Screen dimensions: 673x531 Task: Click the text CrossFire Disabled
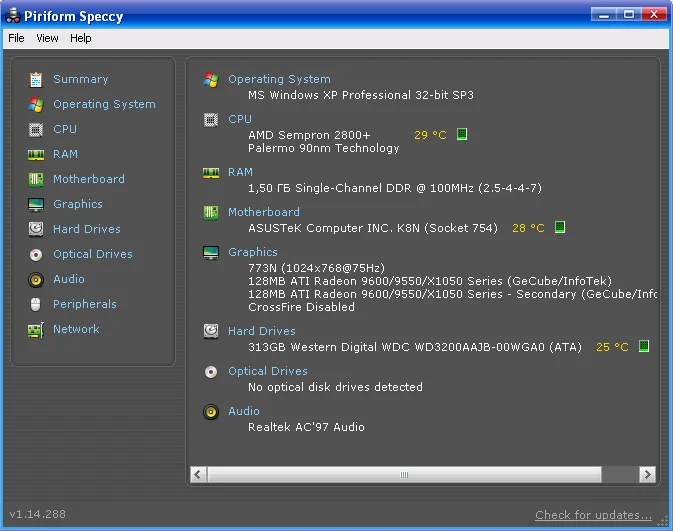301,307
